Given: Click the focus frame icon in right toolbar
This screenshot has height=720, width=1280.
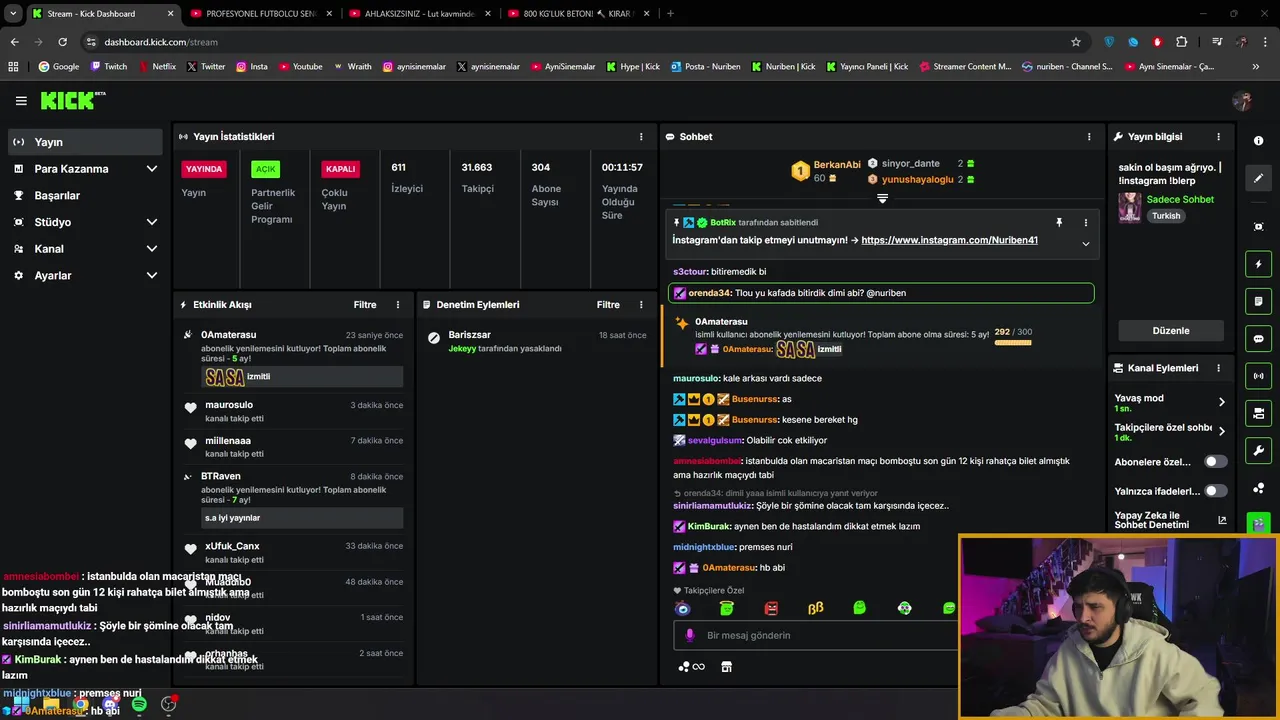Looking at the screenshot, I should [x=1258, y=227].
